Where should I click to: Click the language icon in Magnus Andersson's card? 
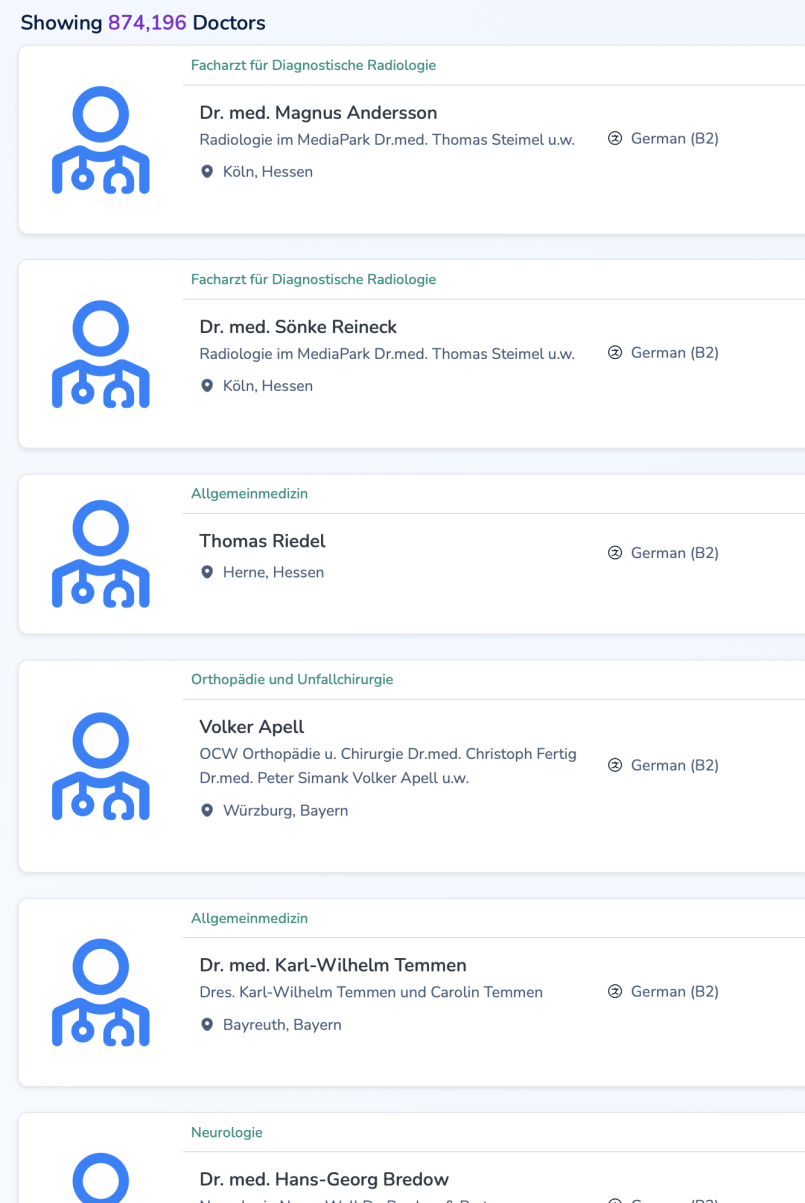(x=615, y=138)
